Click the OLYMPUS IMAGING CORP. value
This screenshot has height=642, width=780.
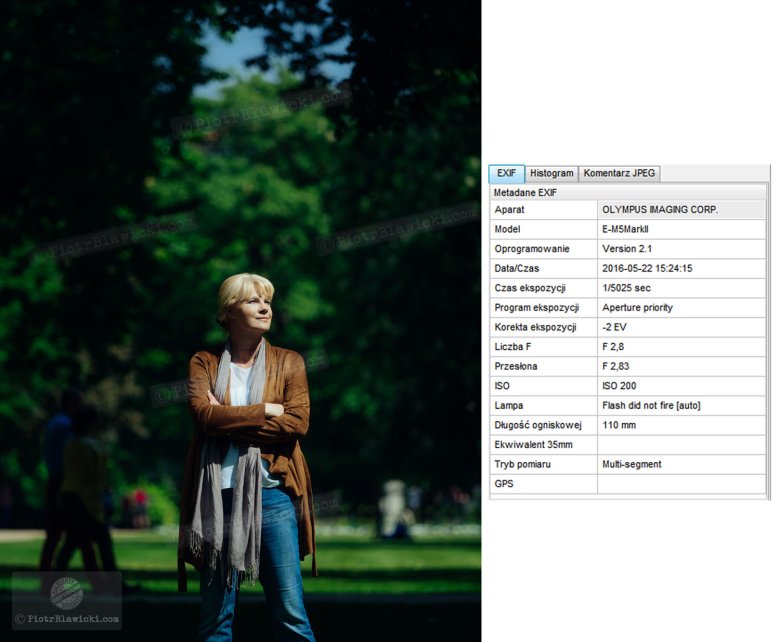[x=660, y=210]
